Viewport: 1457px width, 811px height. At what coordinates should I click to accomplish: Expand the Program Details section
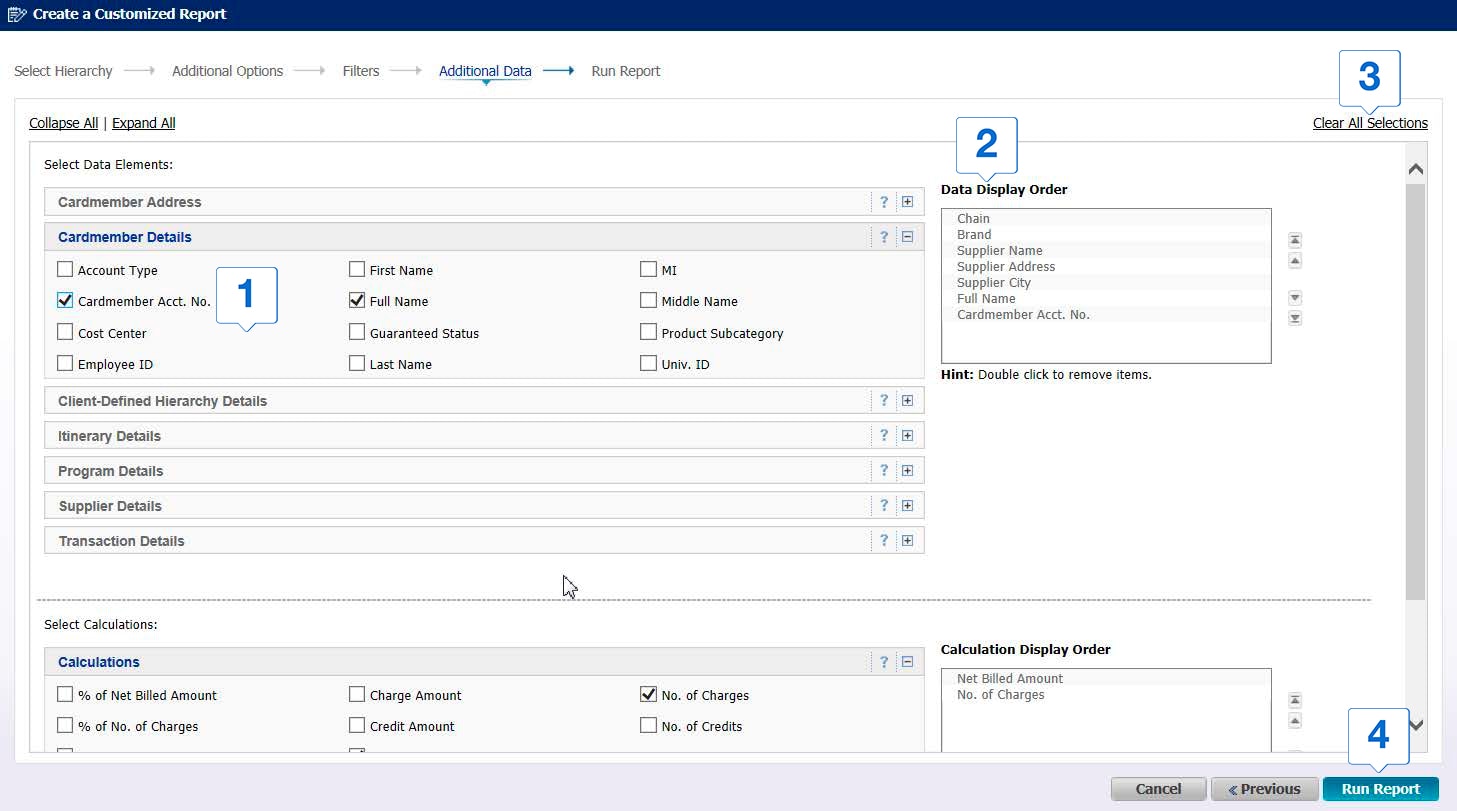[x=907, y=470]
